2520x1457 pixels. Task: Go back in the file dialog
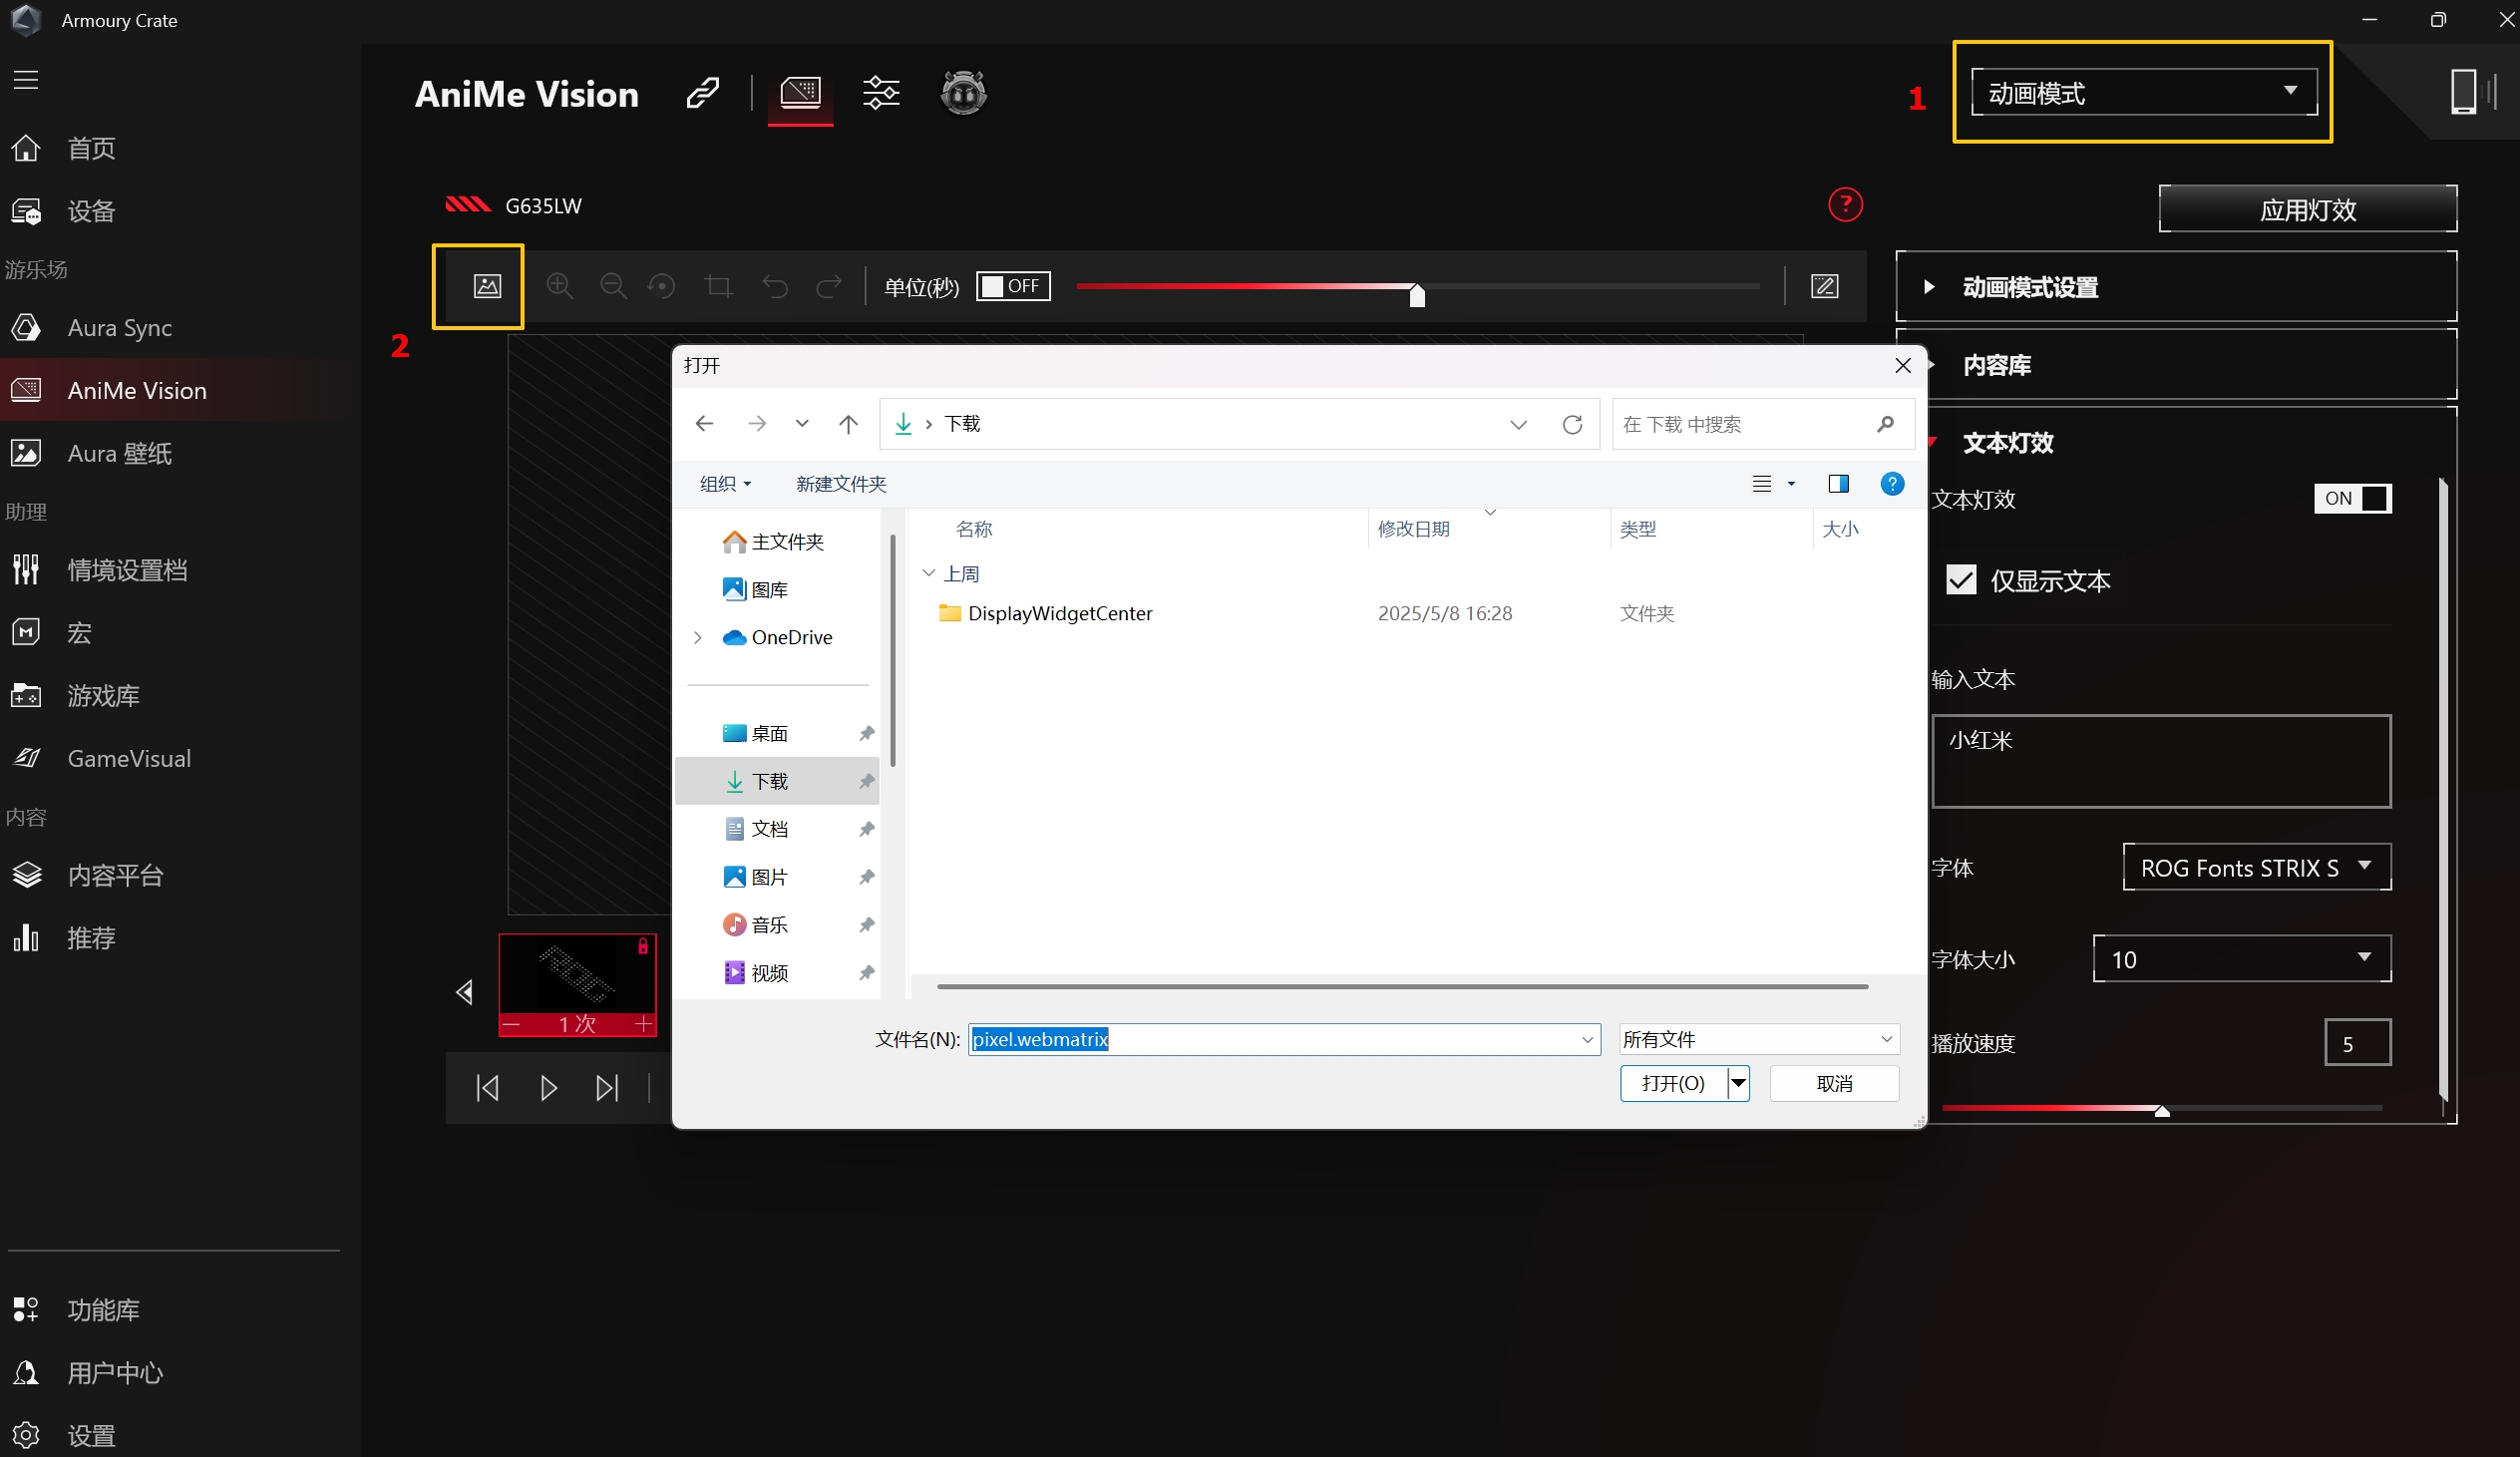[704, 424]
